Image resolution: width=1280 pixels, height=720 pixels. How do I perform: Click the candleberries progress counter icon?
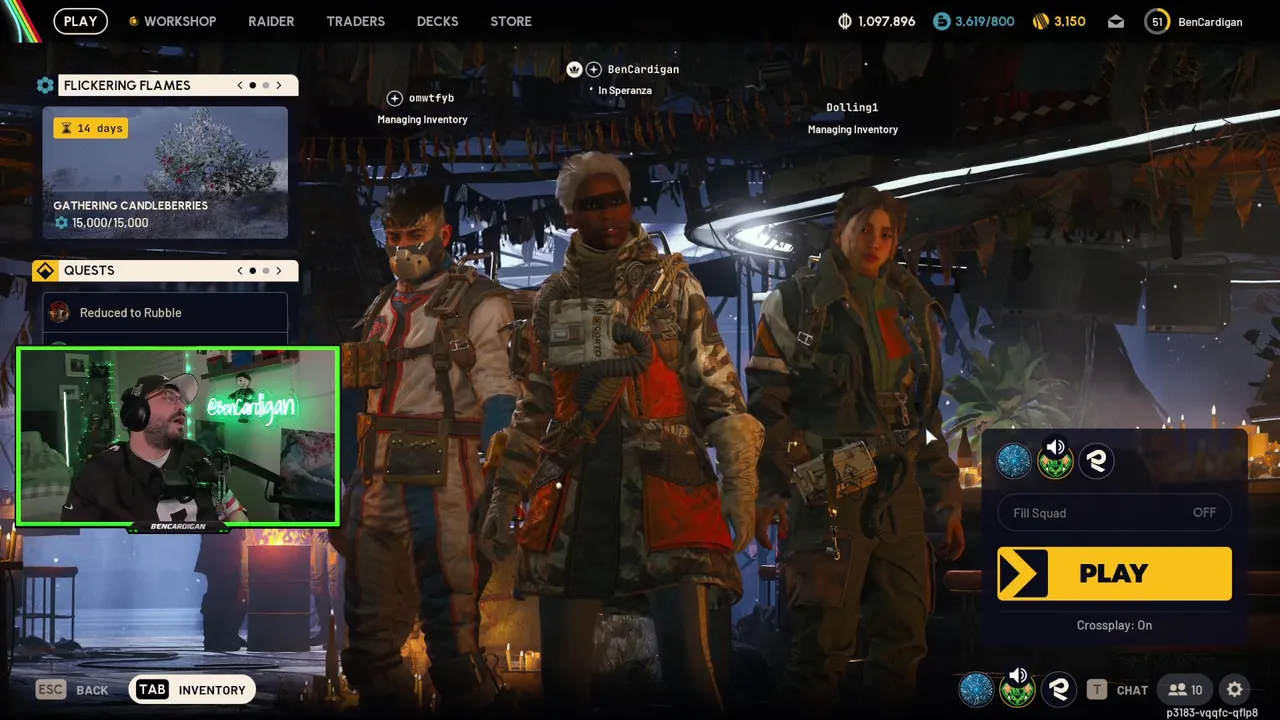tap(61, 223)
